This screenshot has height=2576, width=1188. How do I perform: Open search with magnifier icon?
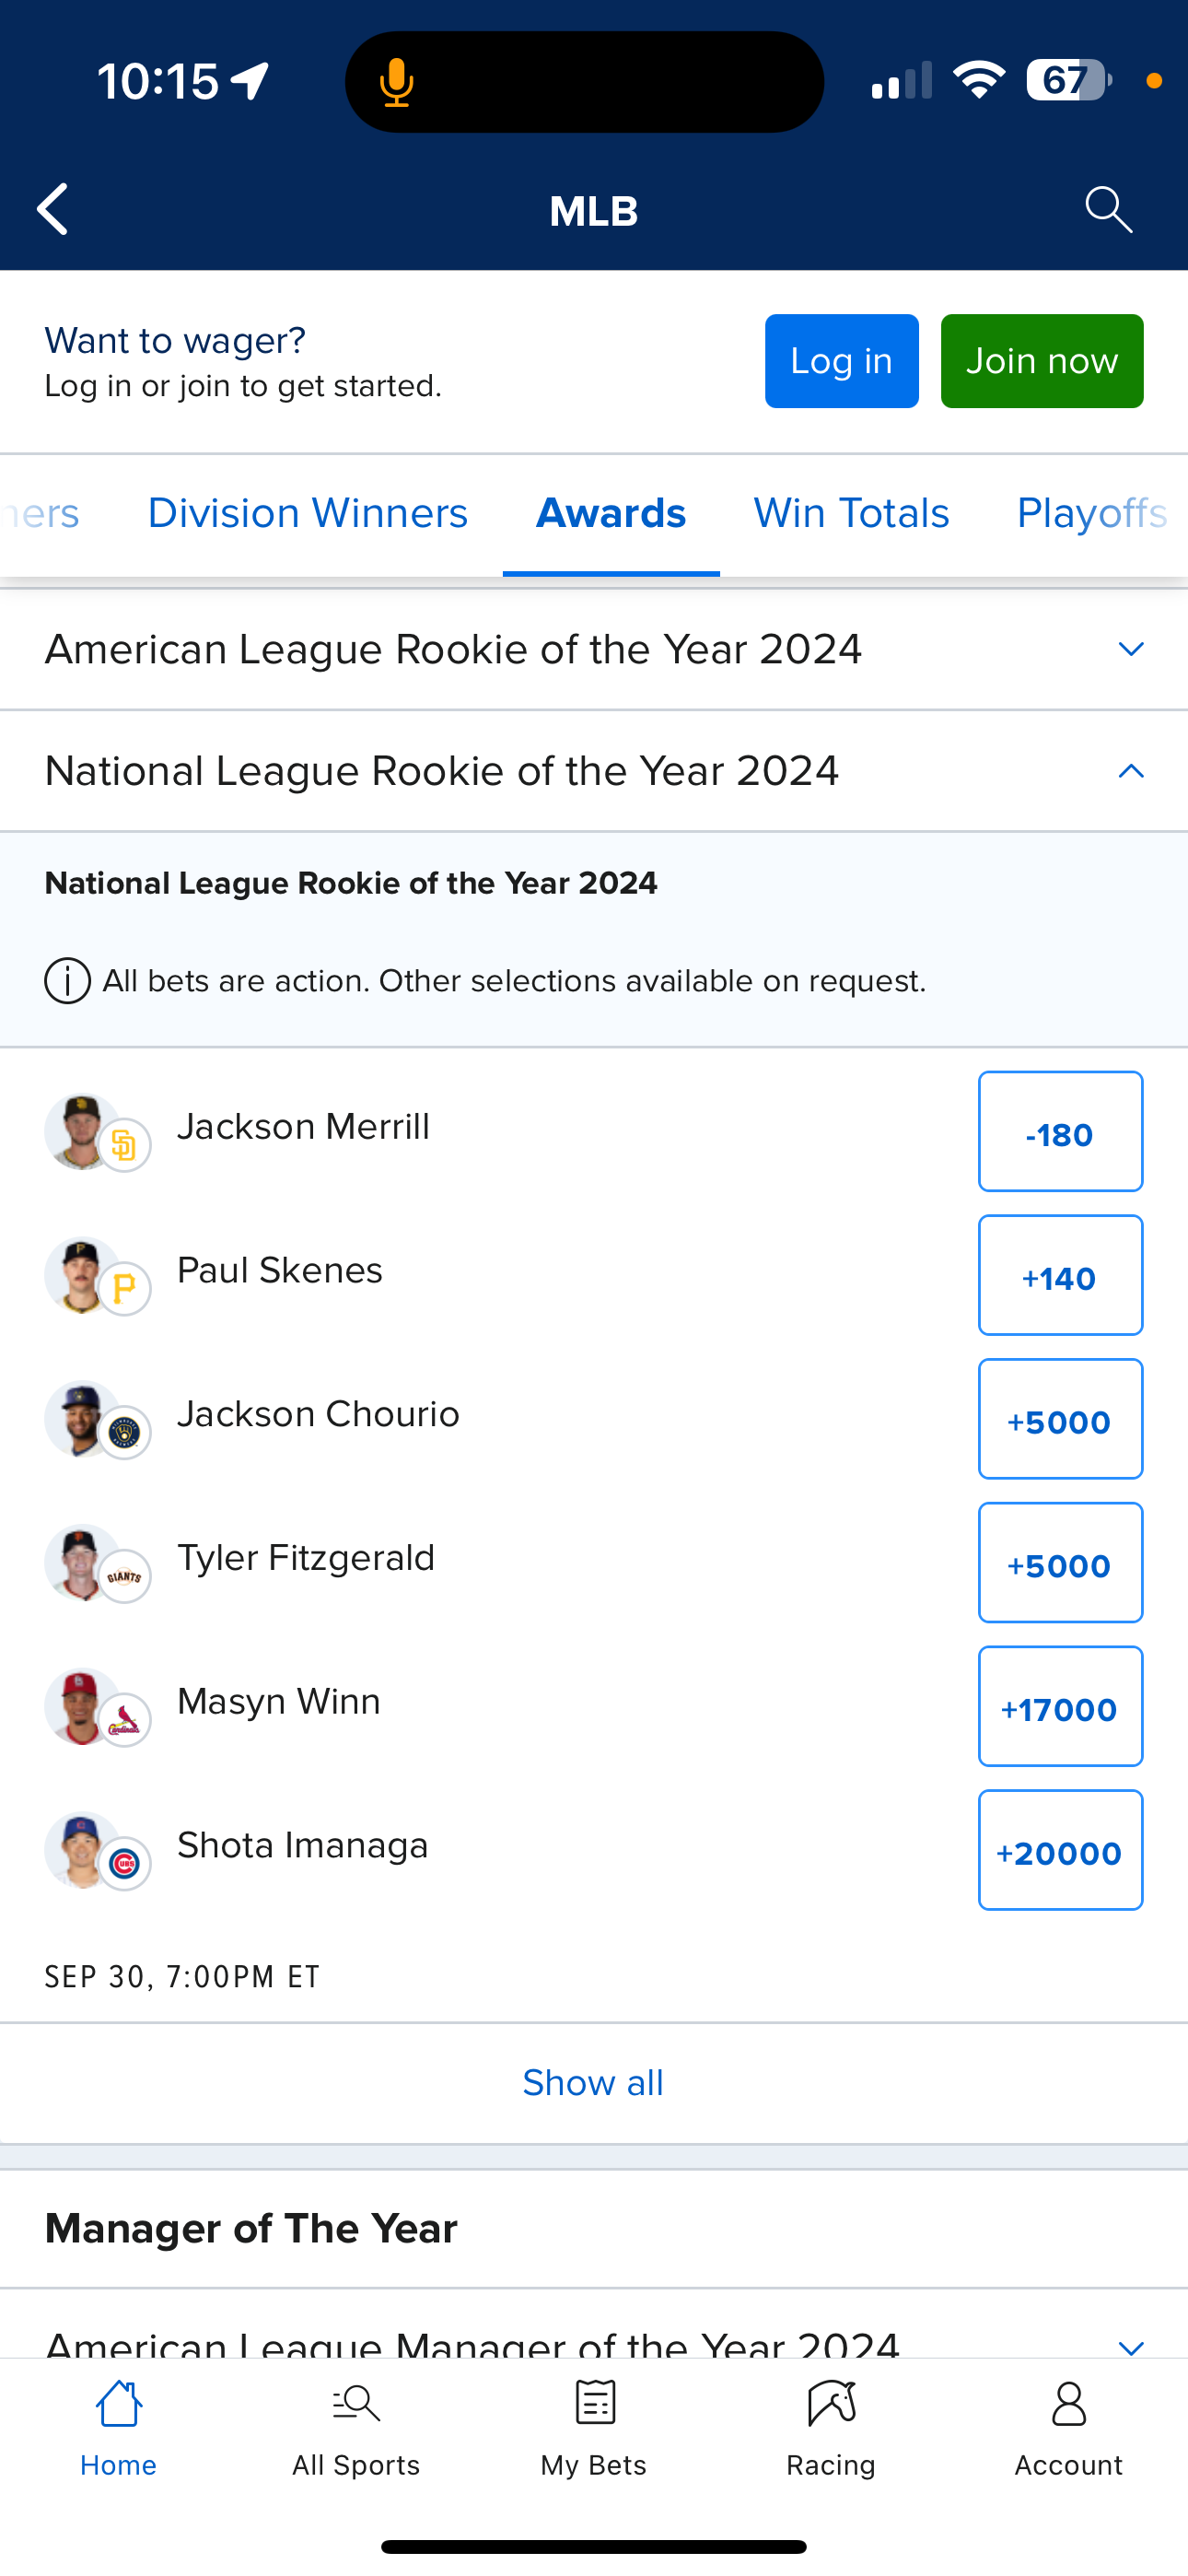(x=1108, y=210)
